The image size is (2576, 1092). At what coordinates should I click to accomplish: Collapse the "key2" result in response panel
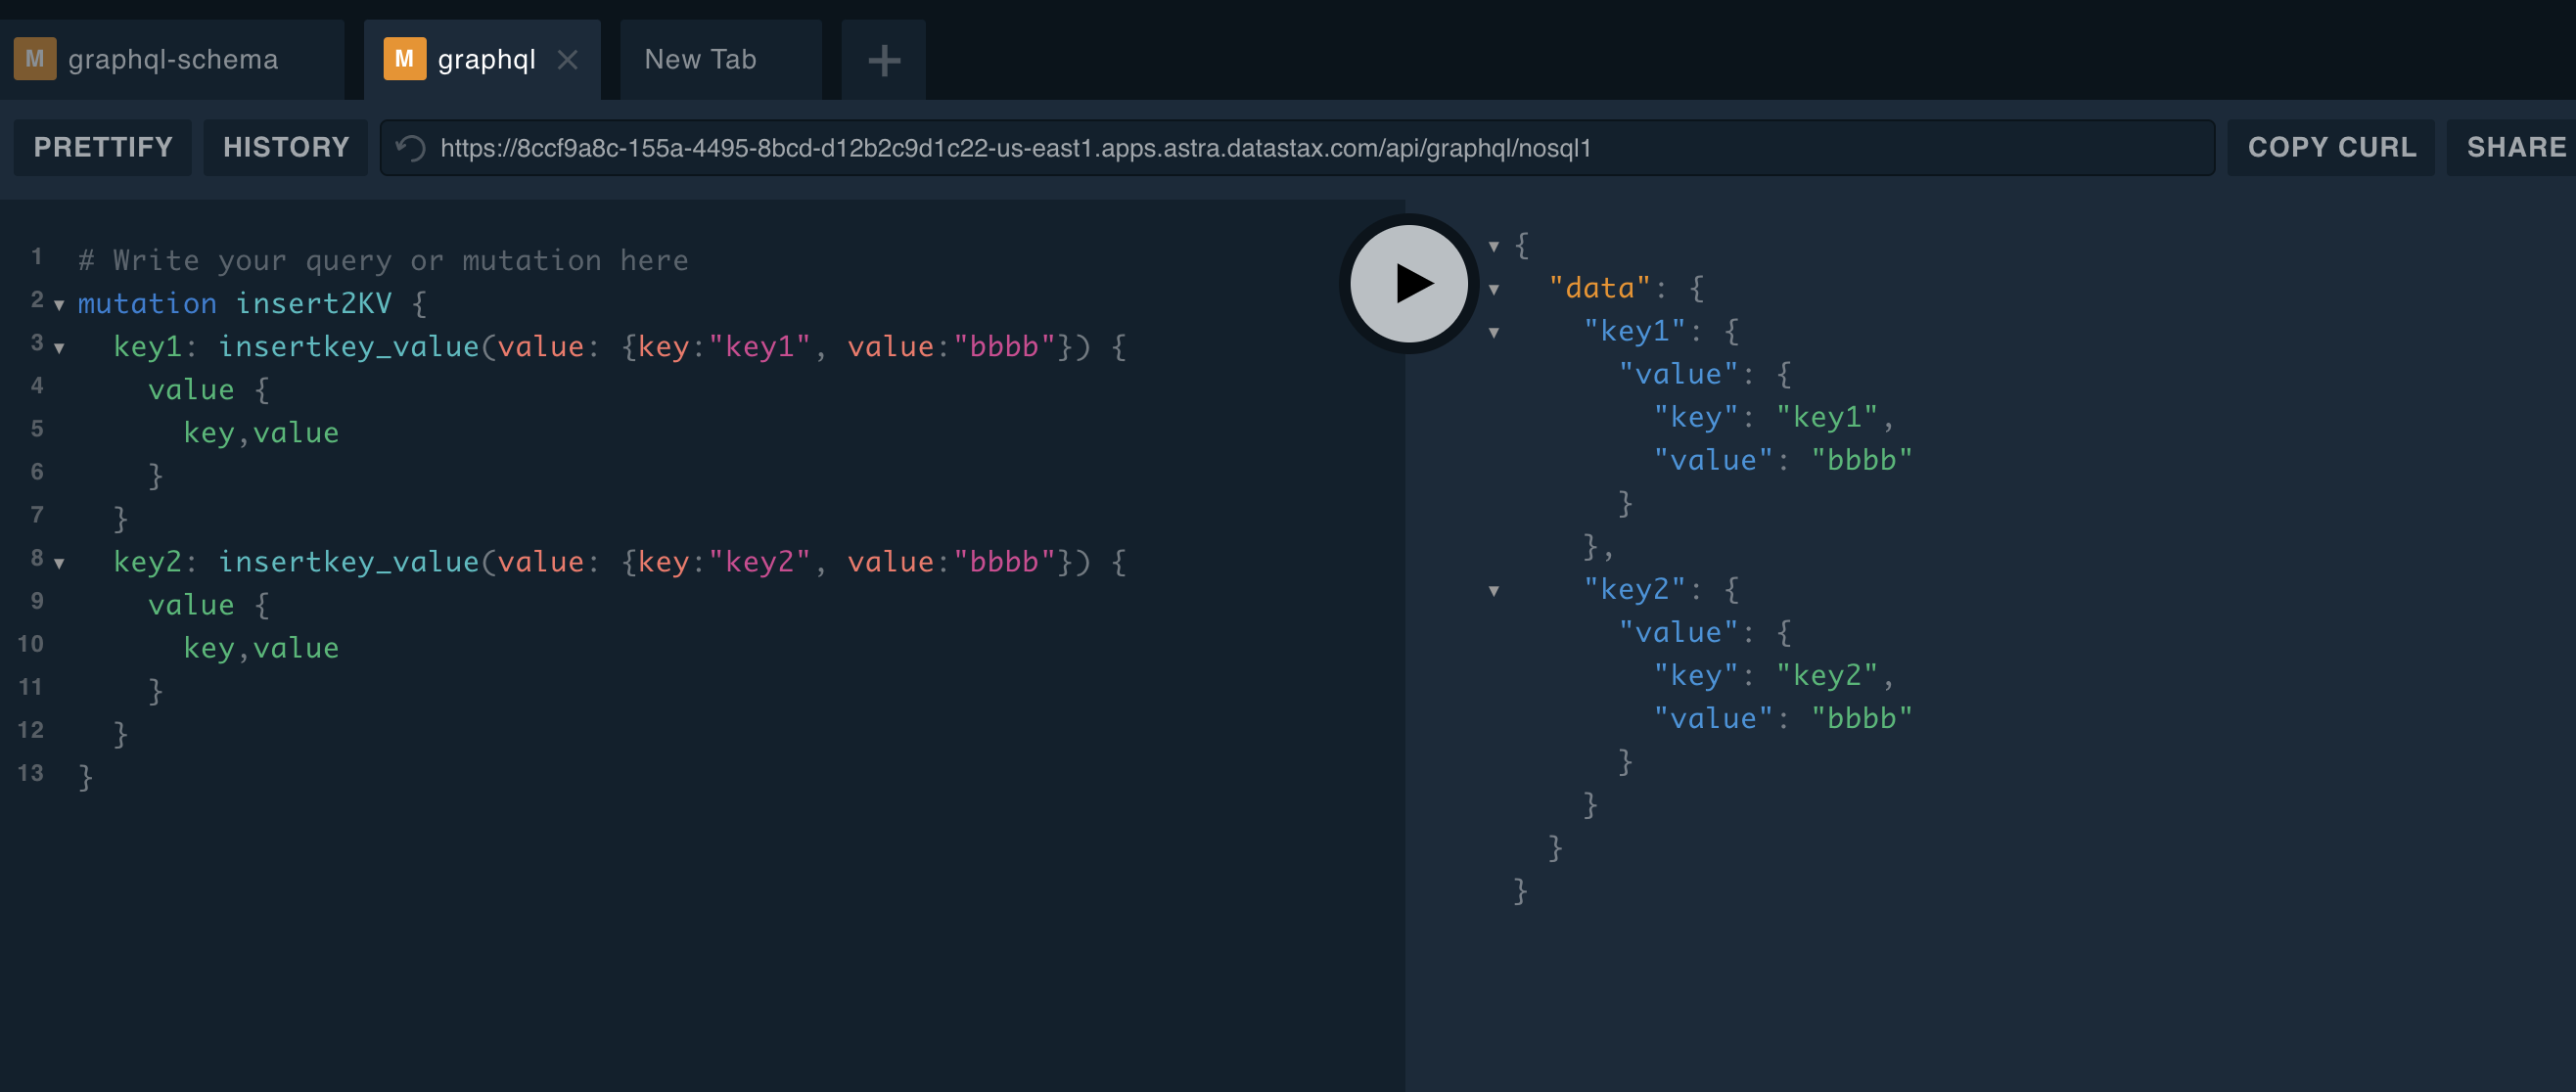(x=1492, y=590)
